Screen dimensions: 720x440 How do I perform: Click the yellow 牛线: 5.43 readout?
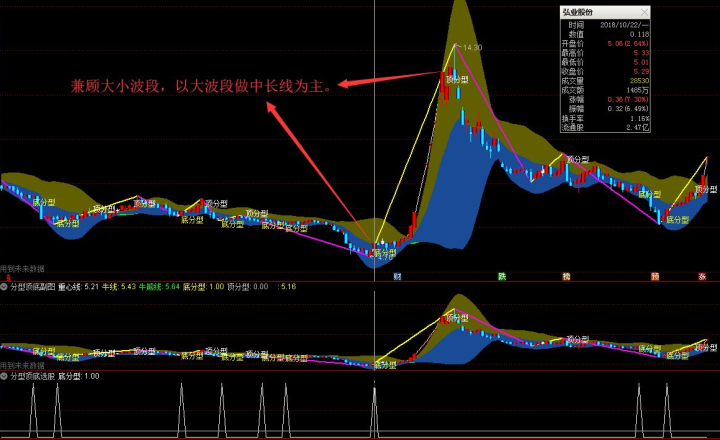[118, 287]
